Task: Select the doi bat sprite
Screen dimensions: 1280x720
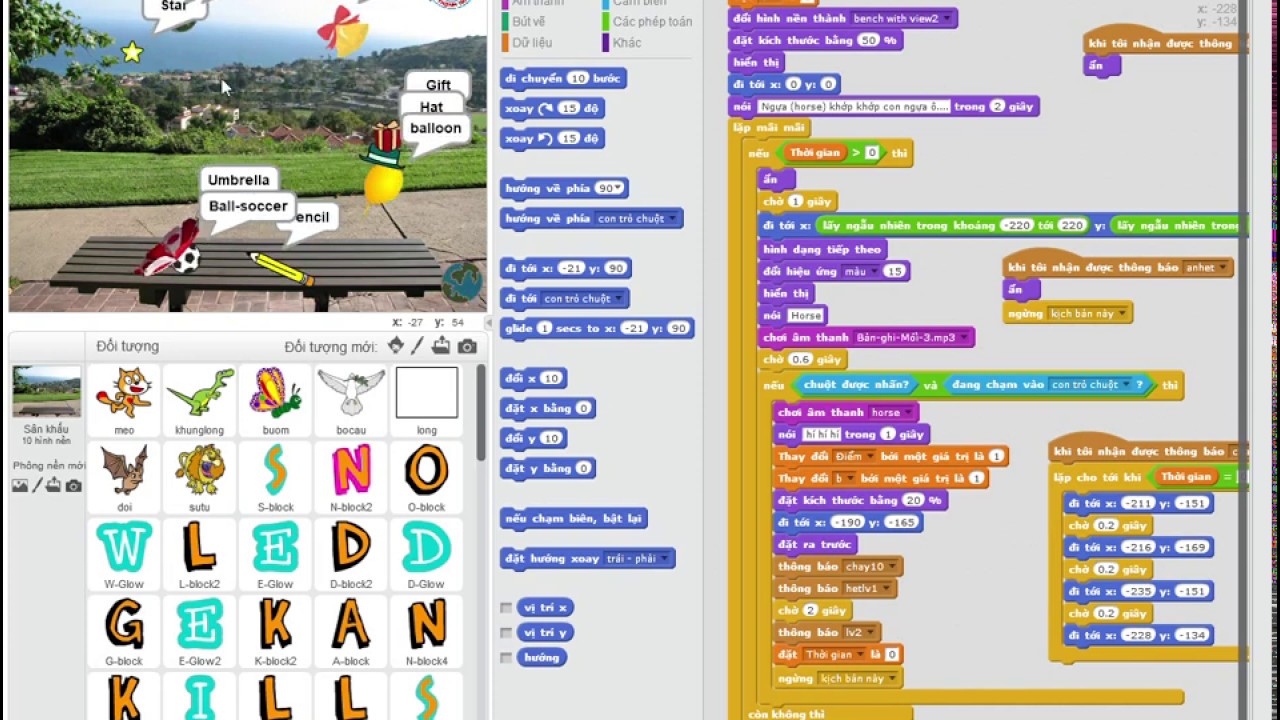Action: 124,477
